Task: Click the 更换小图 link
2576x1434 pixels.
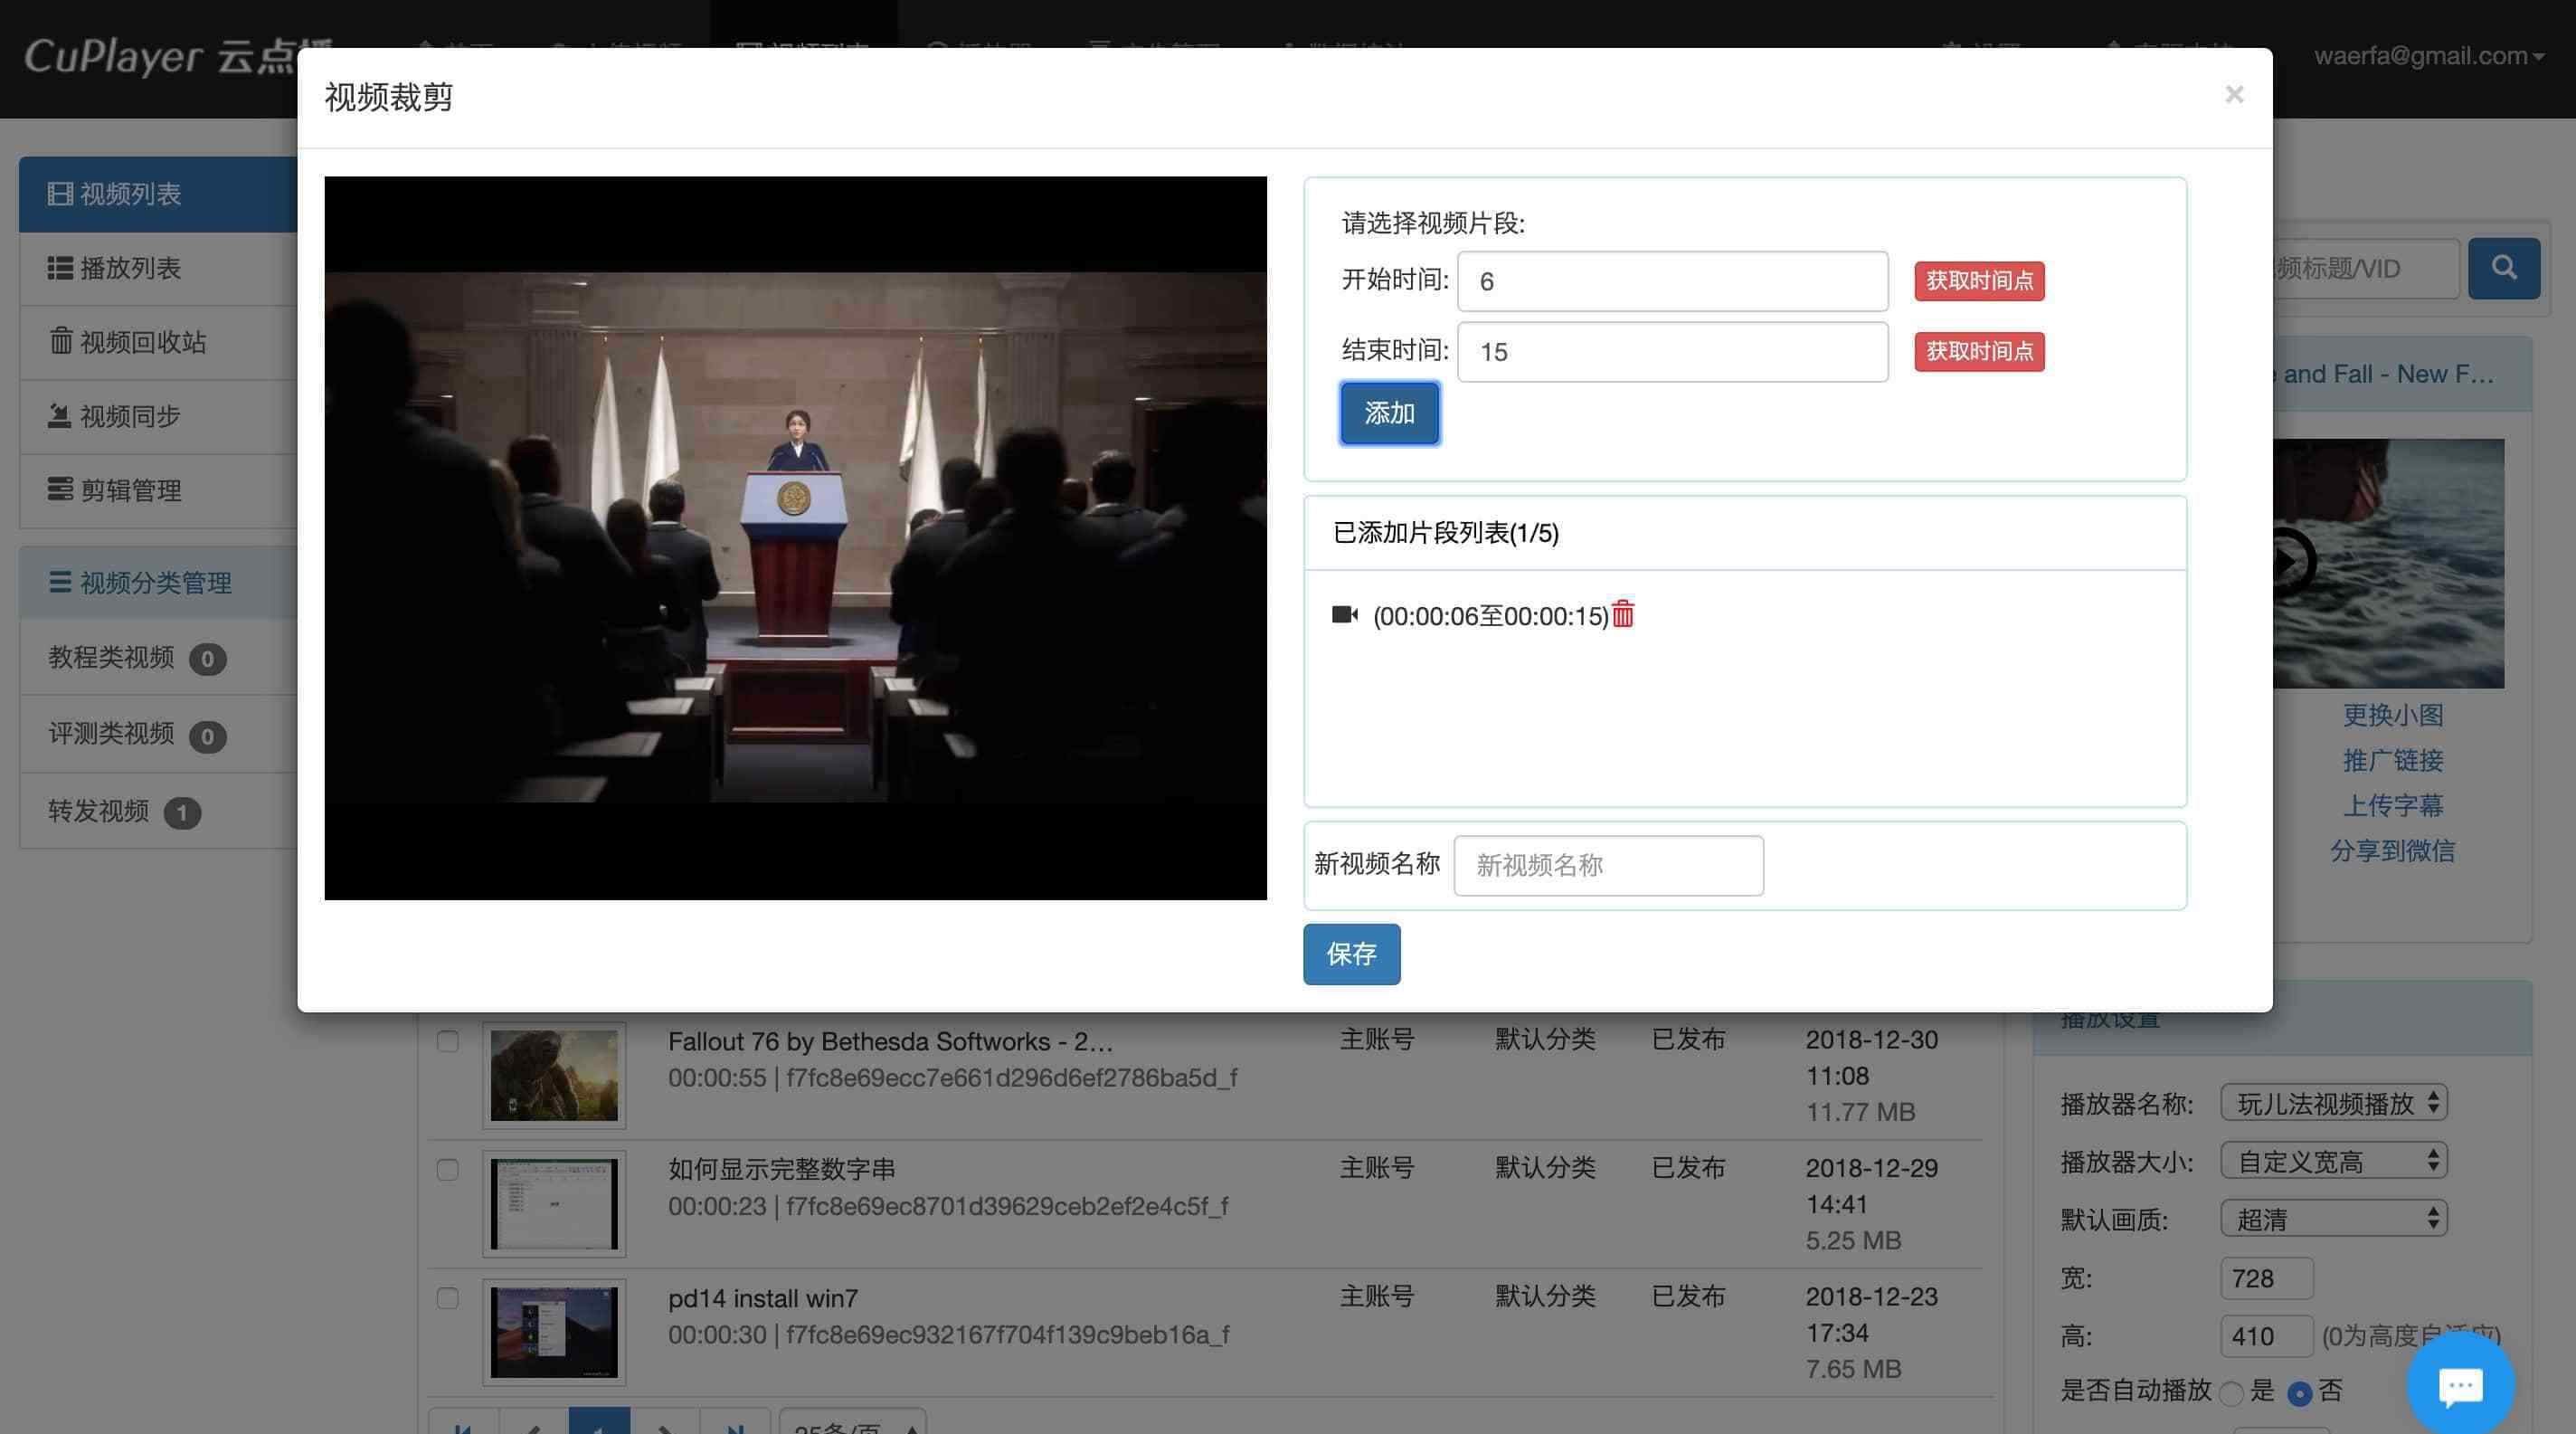Action: point(2392,715)
